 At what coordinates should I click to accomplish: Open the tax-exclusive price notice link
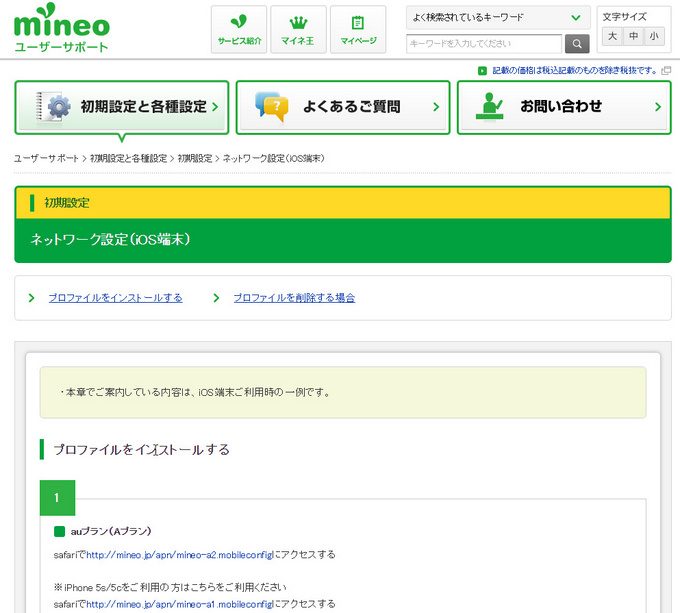pyautogui.click(x=575, y=70)
